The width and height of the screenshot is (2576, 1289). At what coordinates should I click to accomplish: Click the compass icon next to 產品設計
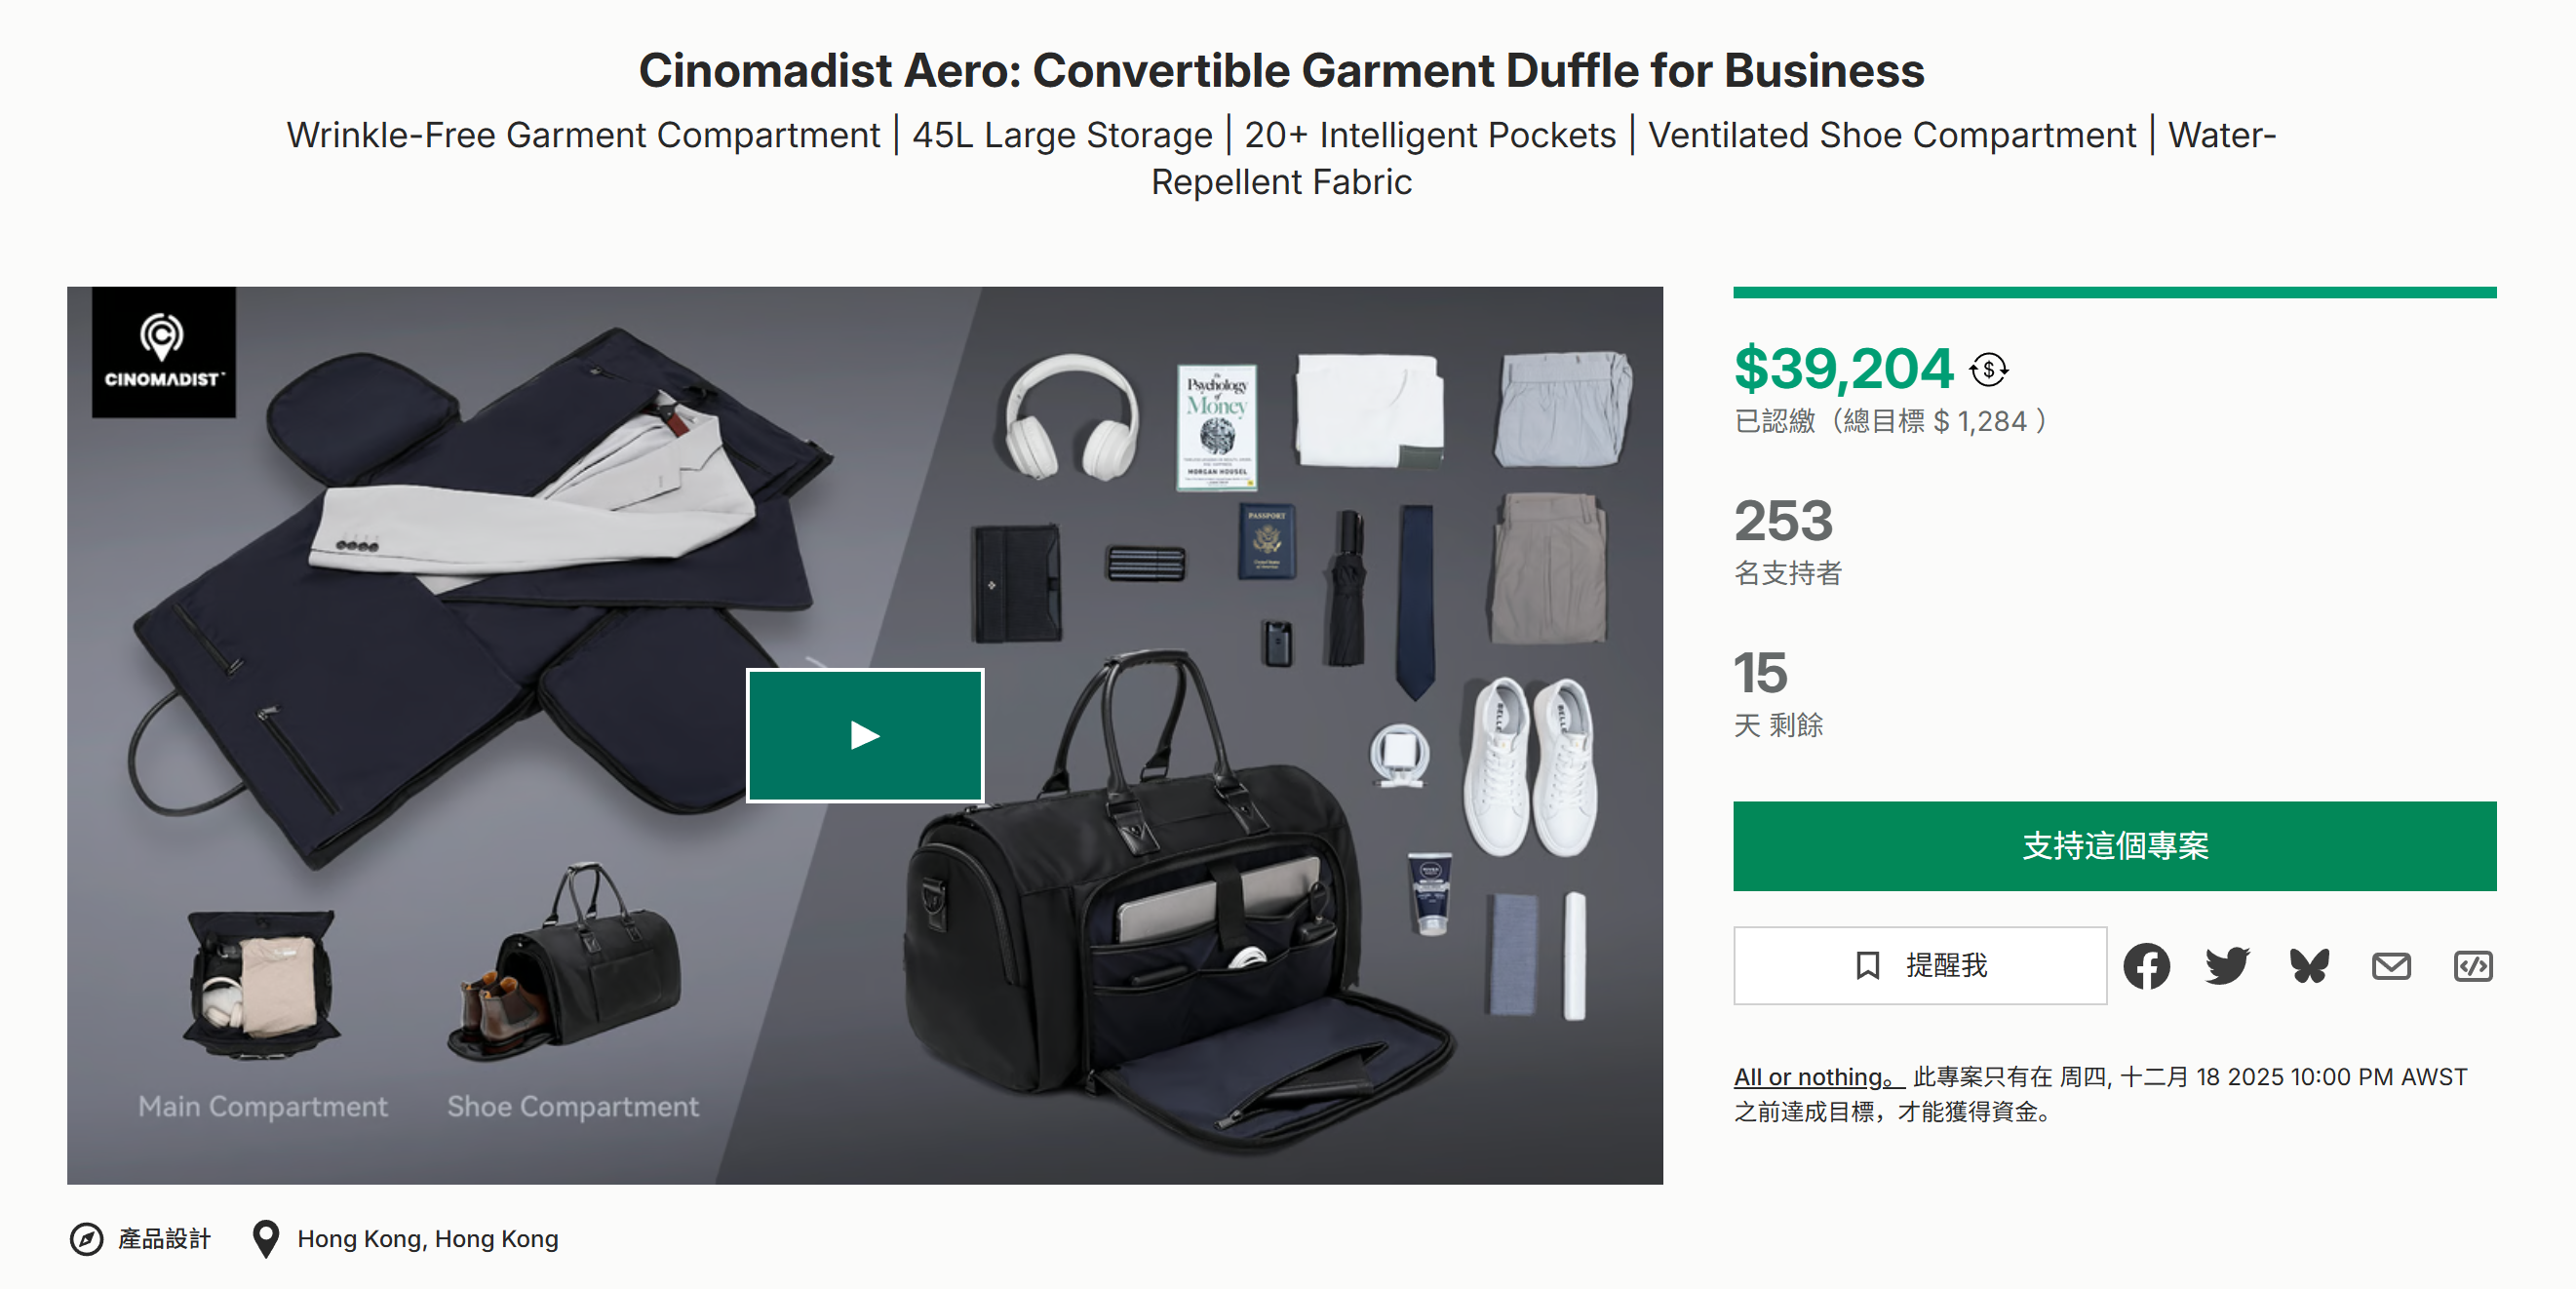coord(89,1238)
